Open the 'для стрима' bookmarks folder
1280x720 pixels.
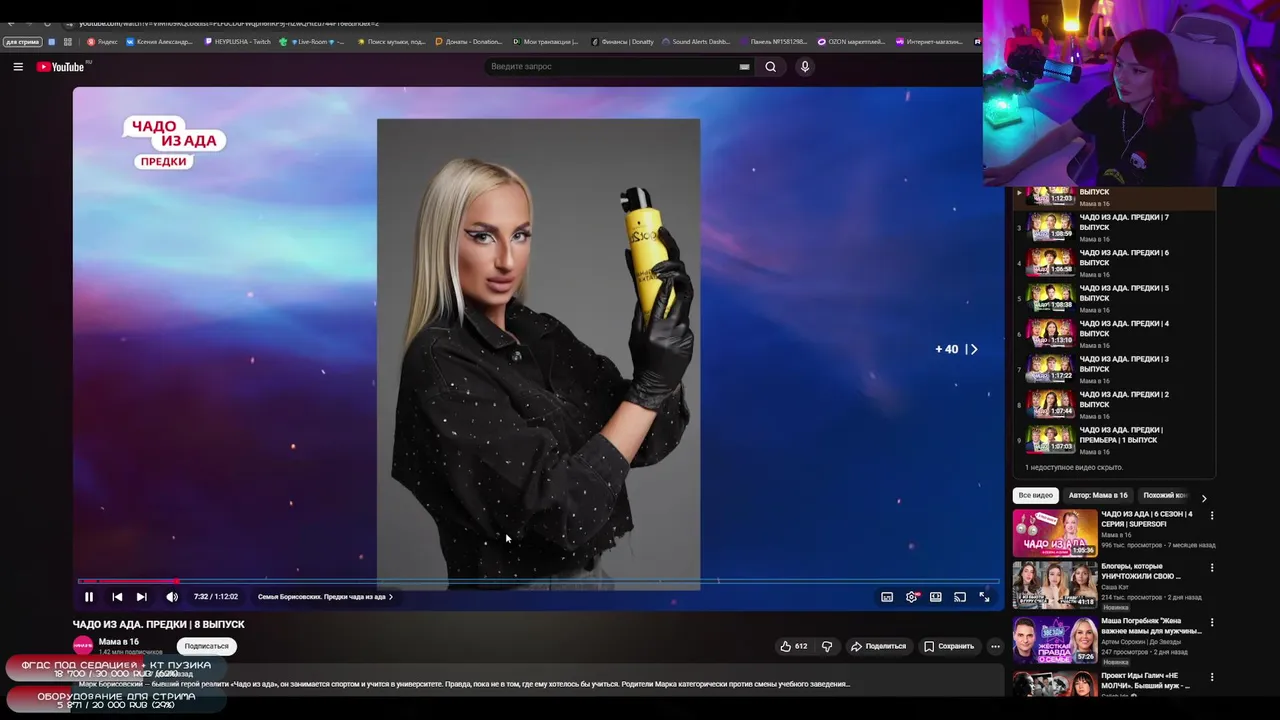point(22,42)
